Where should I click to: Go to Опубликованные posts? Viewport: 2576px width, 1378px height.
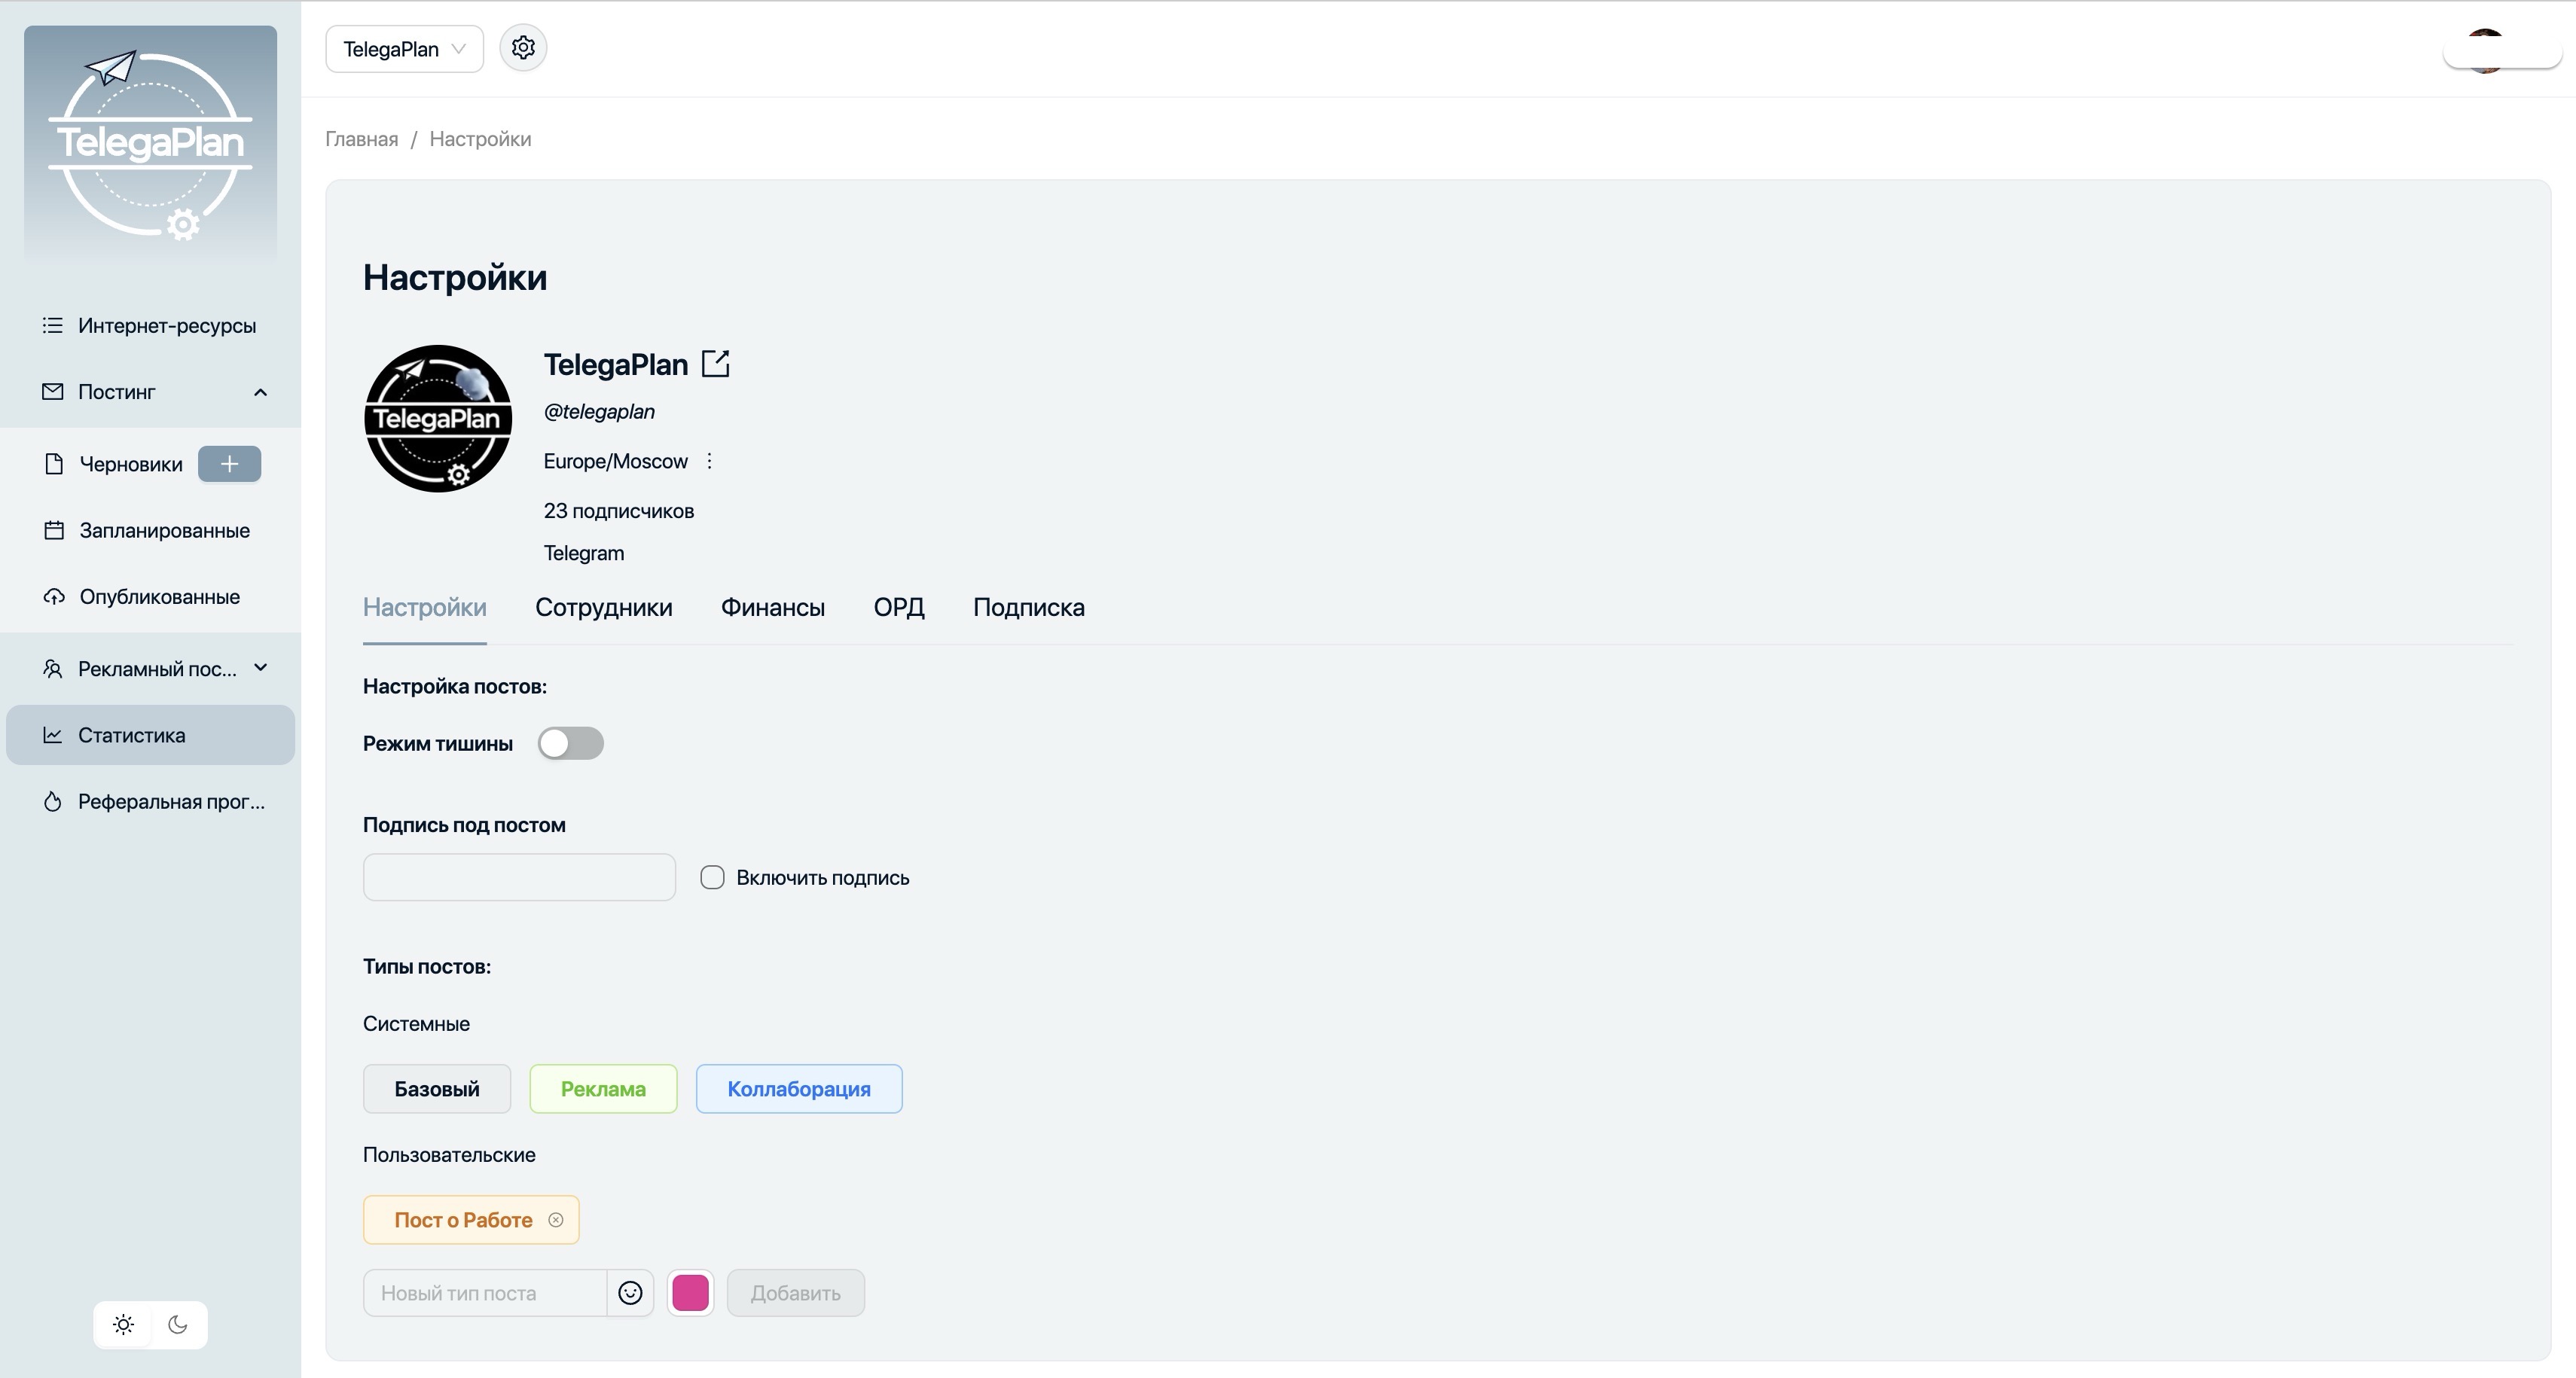point(150,597)
